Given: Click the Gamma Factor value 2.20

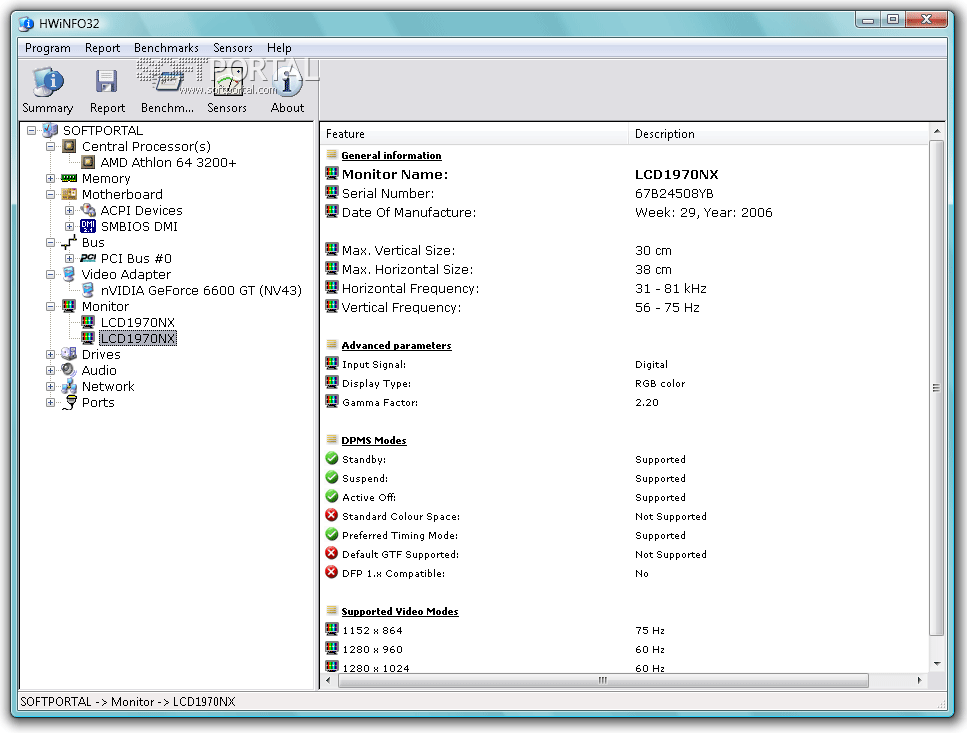Looking at the screenshot, I should point(646,403).
